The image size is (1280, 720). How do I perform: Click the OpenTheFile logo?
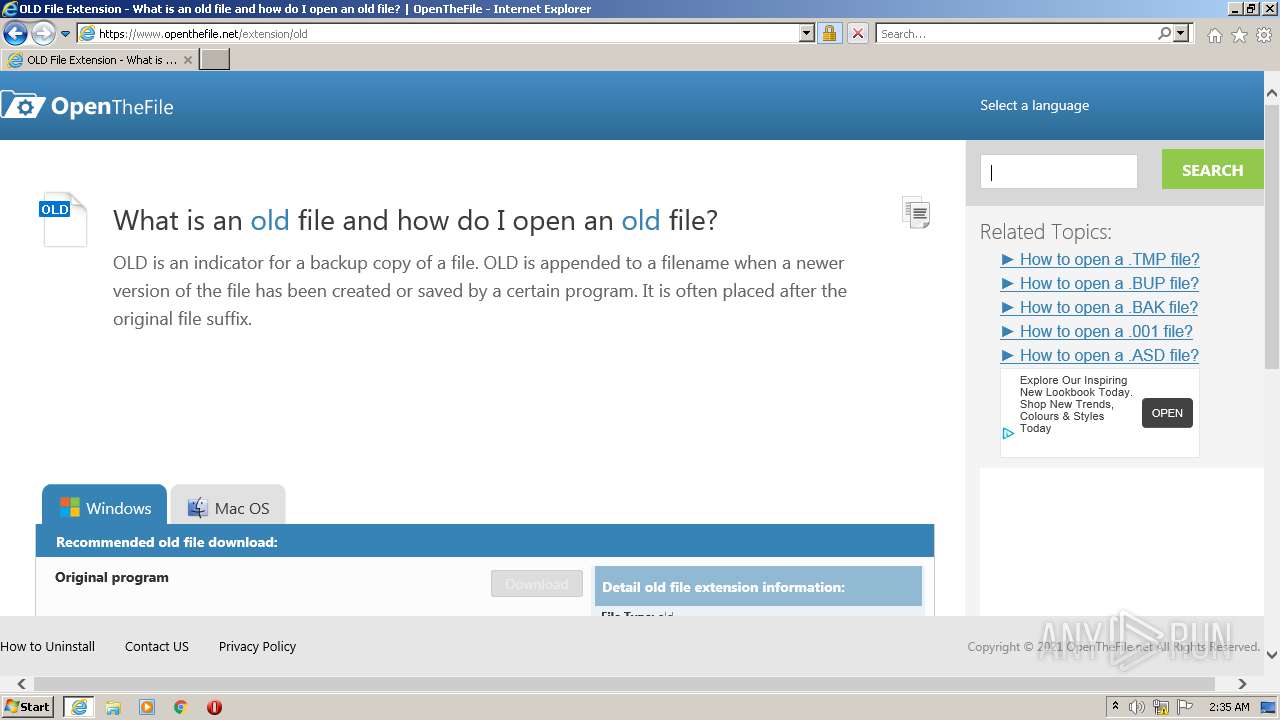click(87, 106)
